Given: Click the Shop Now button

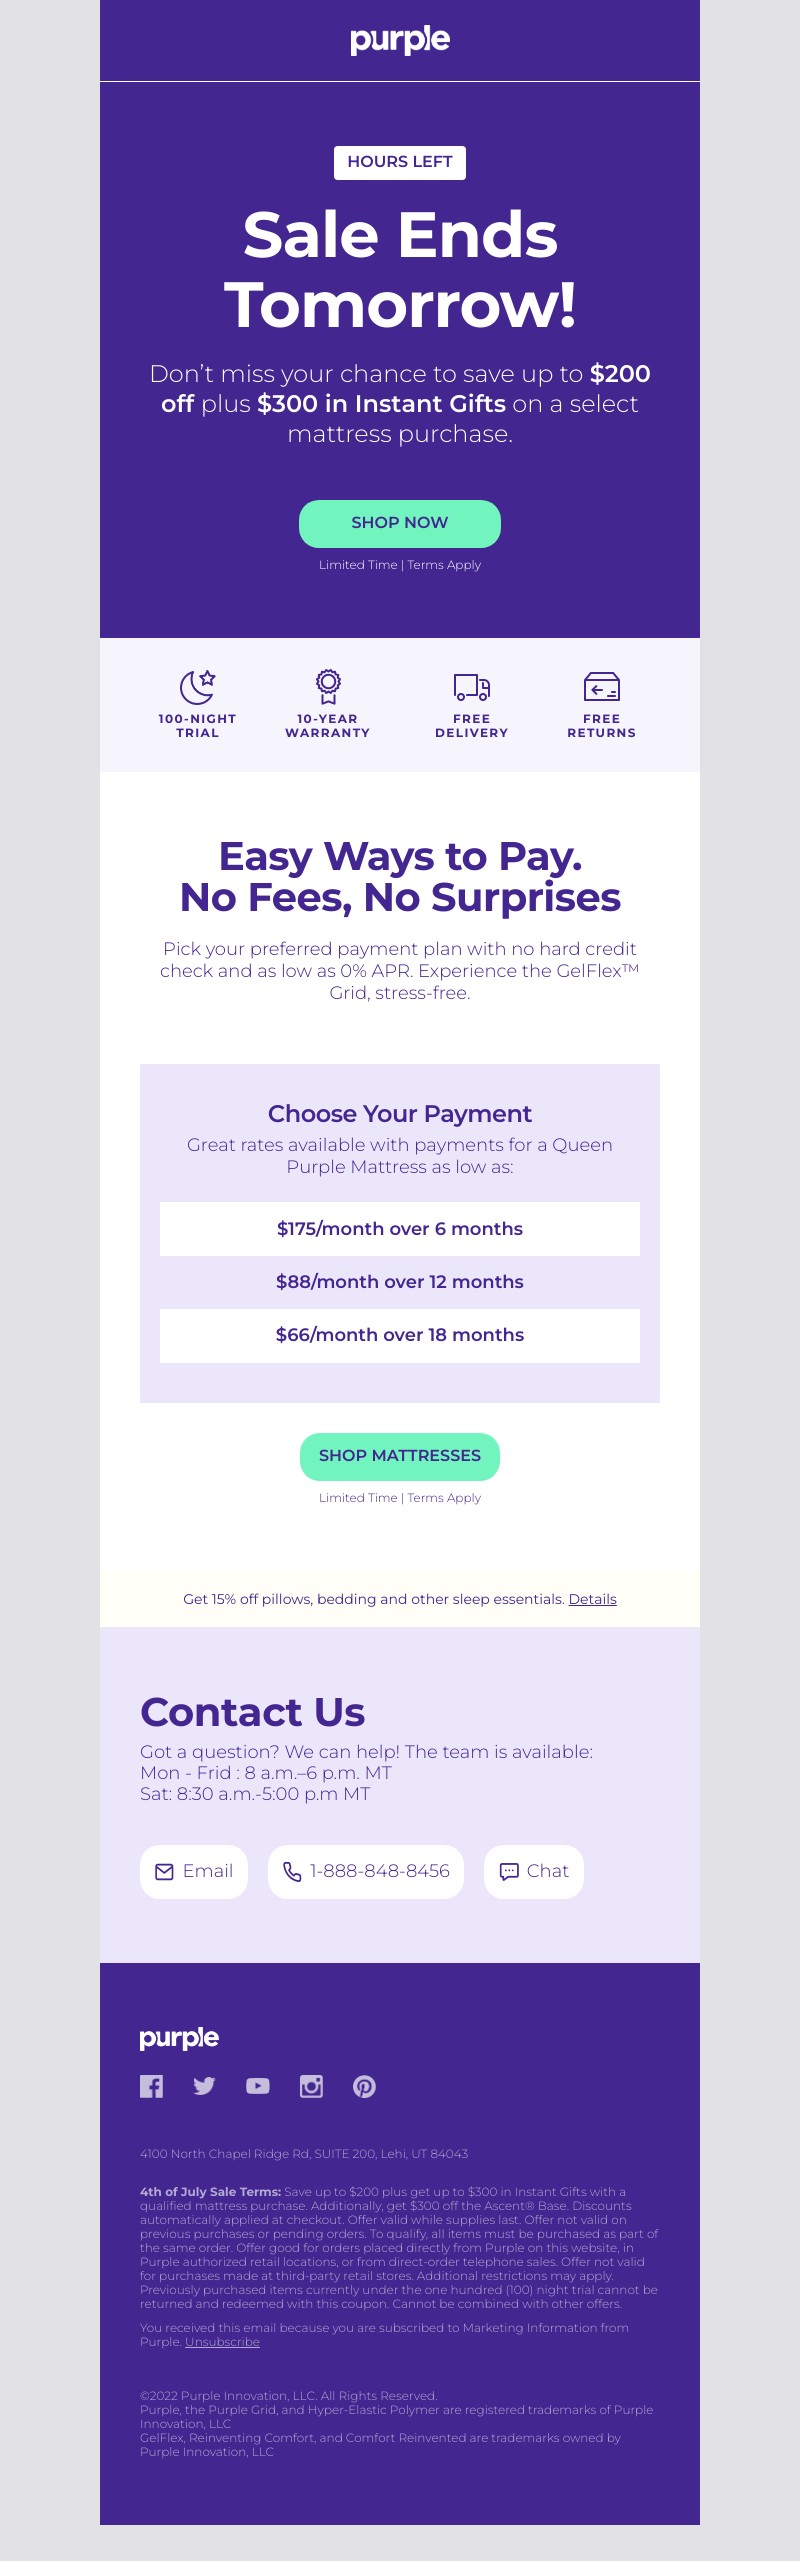Looking at the screenshot, I should 400,524.
